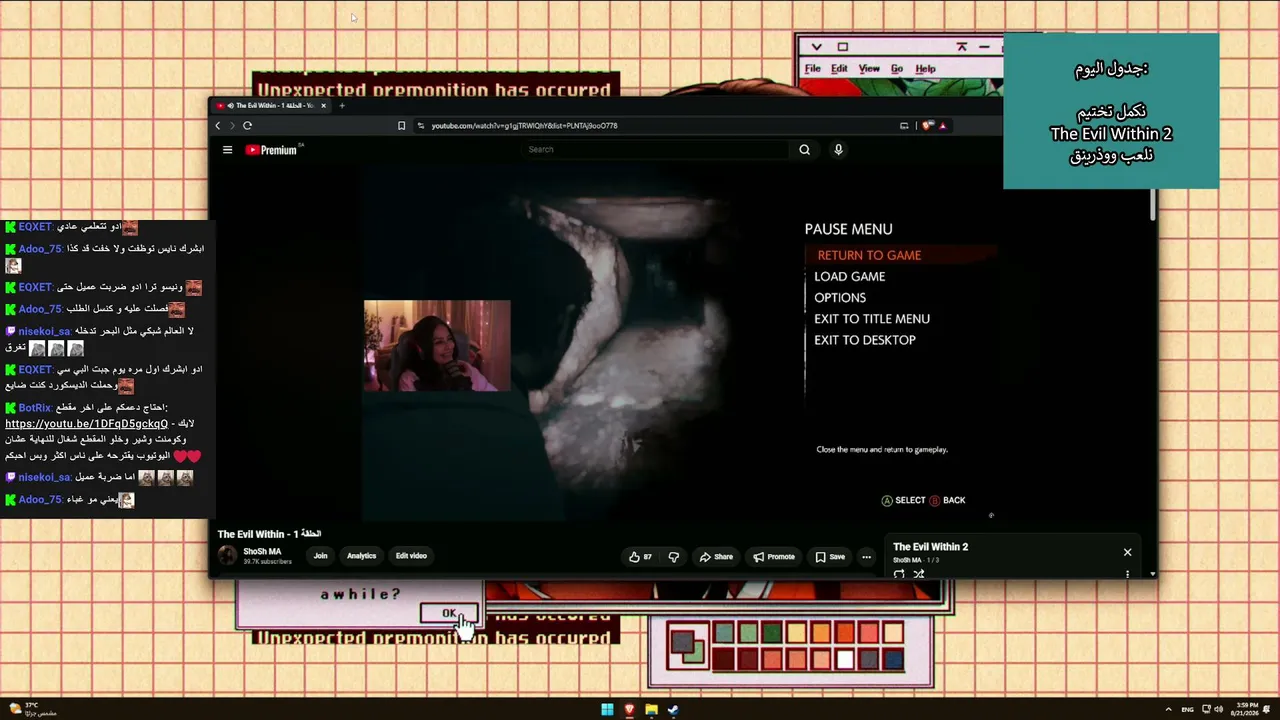The height and width of the screenshot is (720, 1280).
Task: Select Return to Game in pause menu
Action: (x=869, y=255)
